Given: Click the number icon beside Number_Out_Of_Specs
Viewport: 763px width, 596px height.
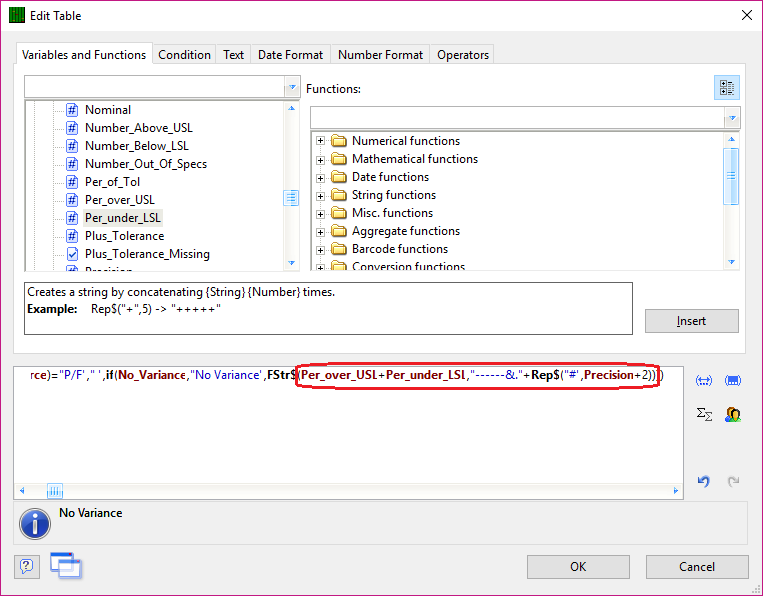Looking at the screenshot, I should [72, 164].
